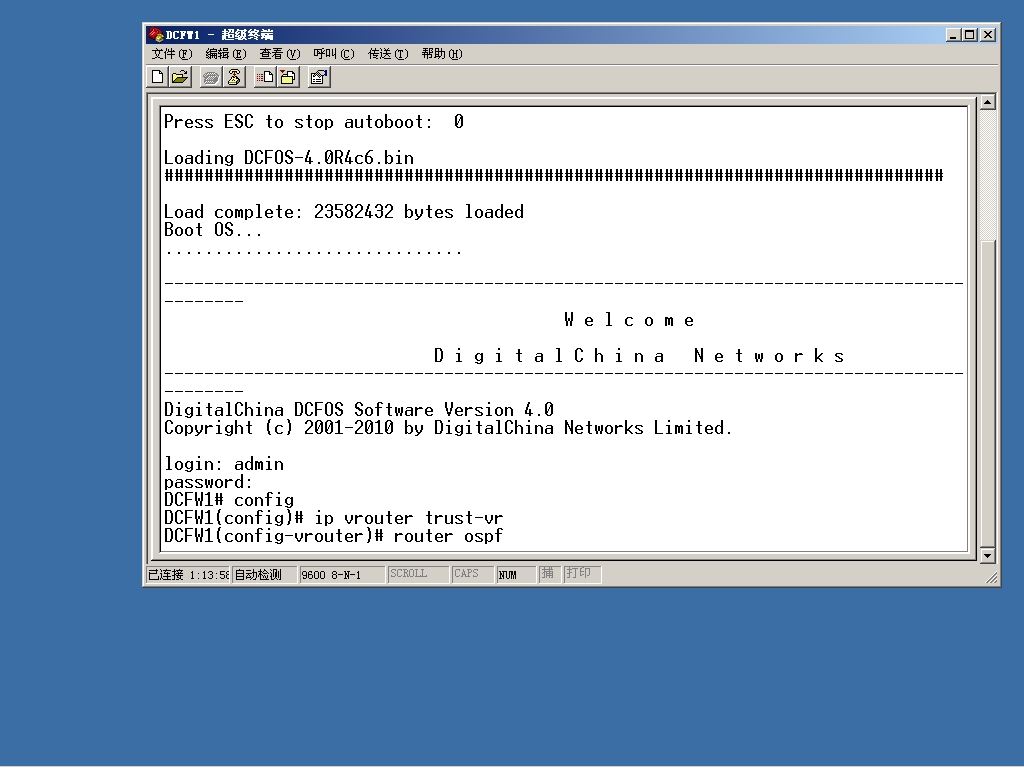Click the 9600 8-N-1 status entry
The image size is (1024, 768).
tap(341, 575)
